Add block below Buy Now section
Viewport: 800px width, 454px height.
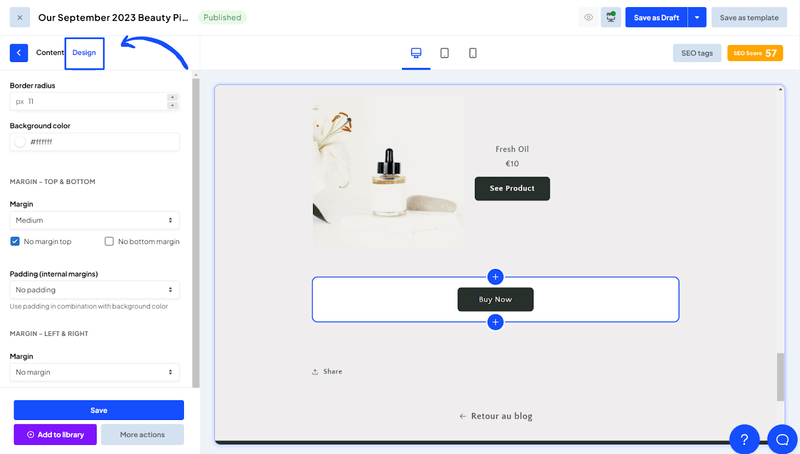(x=495, y=322)
